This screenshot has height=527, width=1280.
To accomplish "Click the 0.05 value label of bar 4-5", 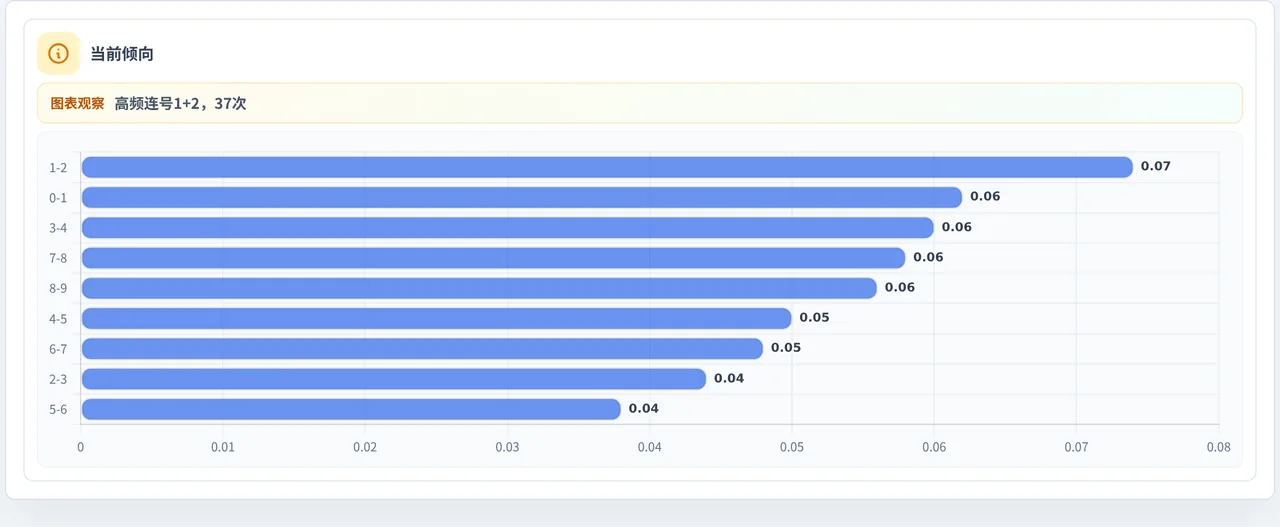I will pyautogui.click(x=814, y=317).
